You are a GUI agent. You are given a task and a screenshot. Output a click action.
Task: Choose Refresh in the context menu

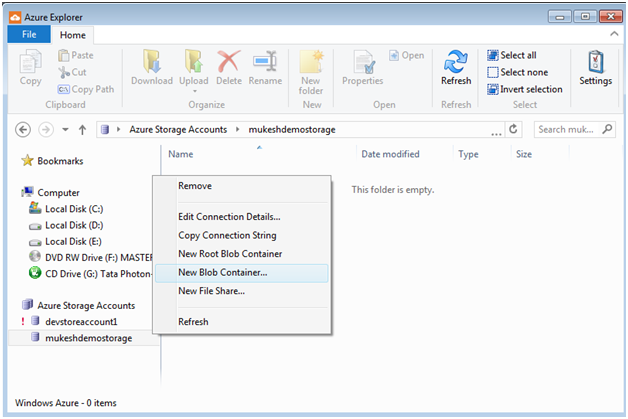[242, 322]
